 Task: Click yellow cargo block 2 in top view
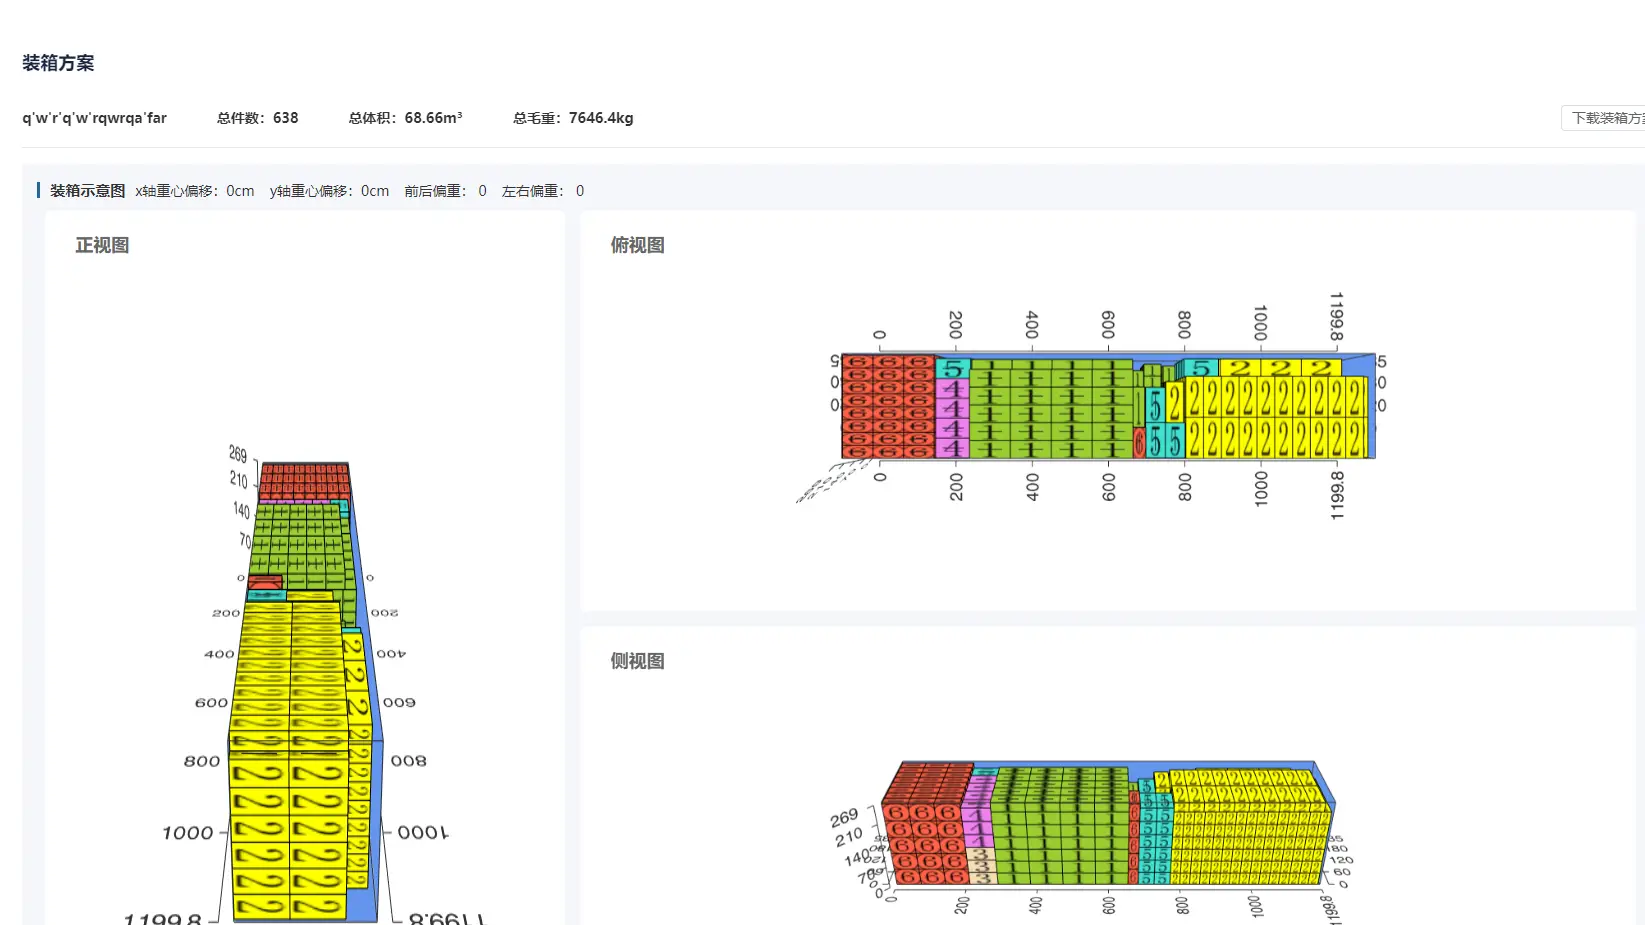[x=1277, y=417]
